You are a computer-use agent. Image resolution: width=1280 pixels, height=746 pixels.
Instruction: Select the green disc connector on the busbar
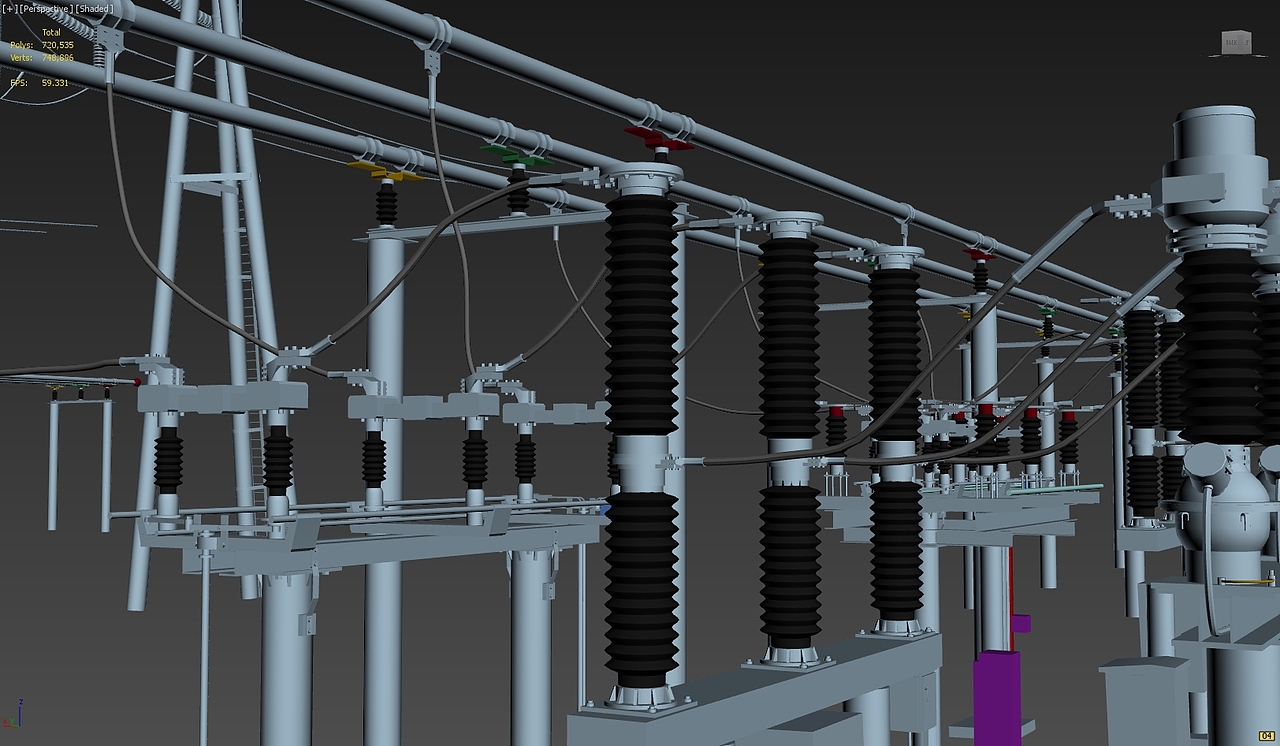coord(516,155)
